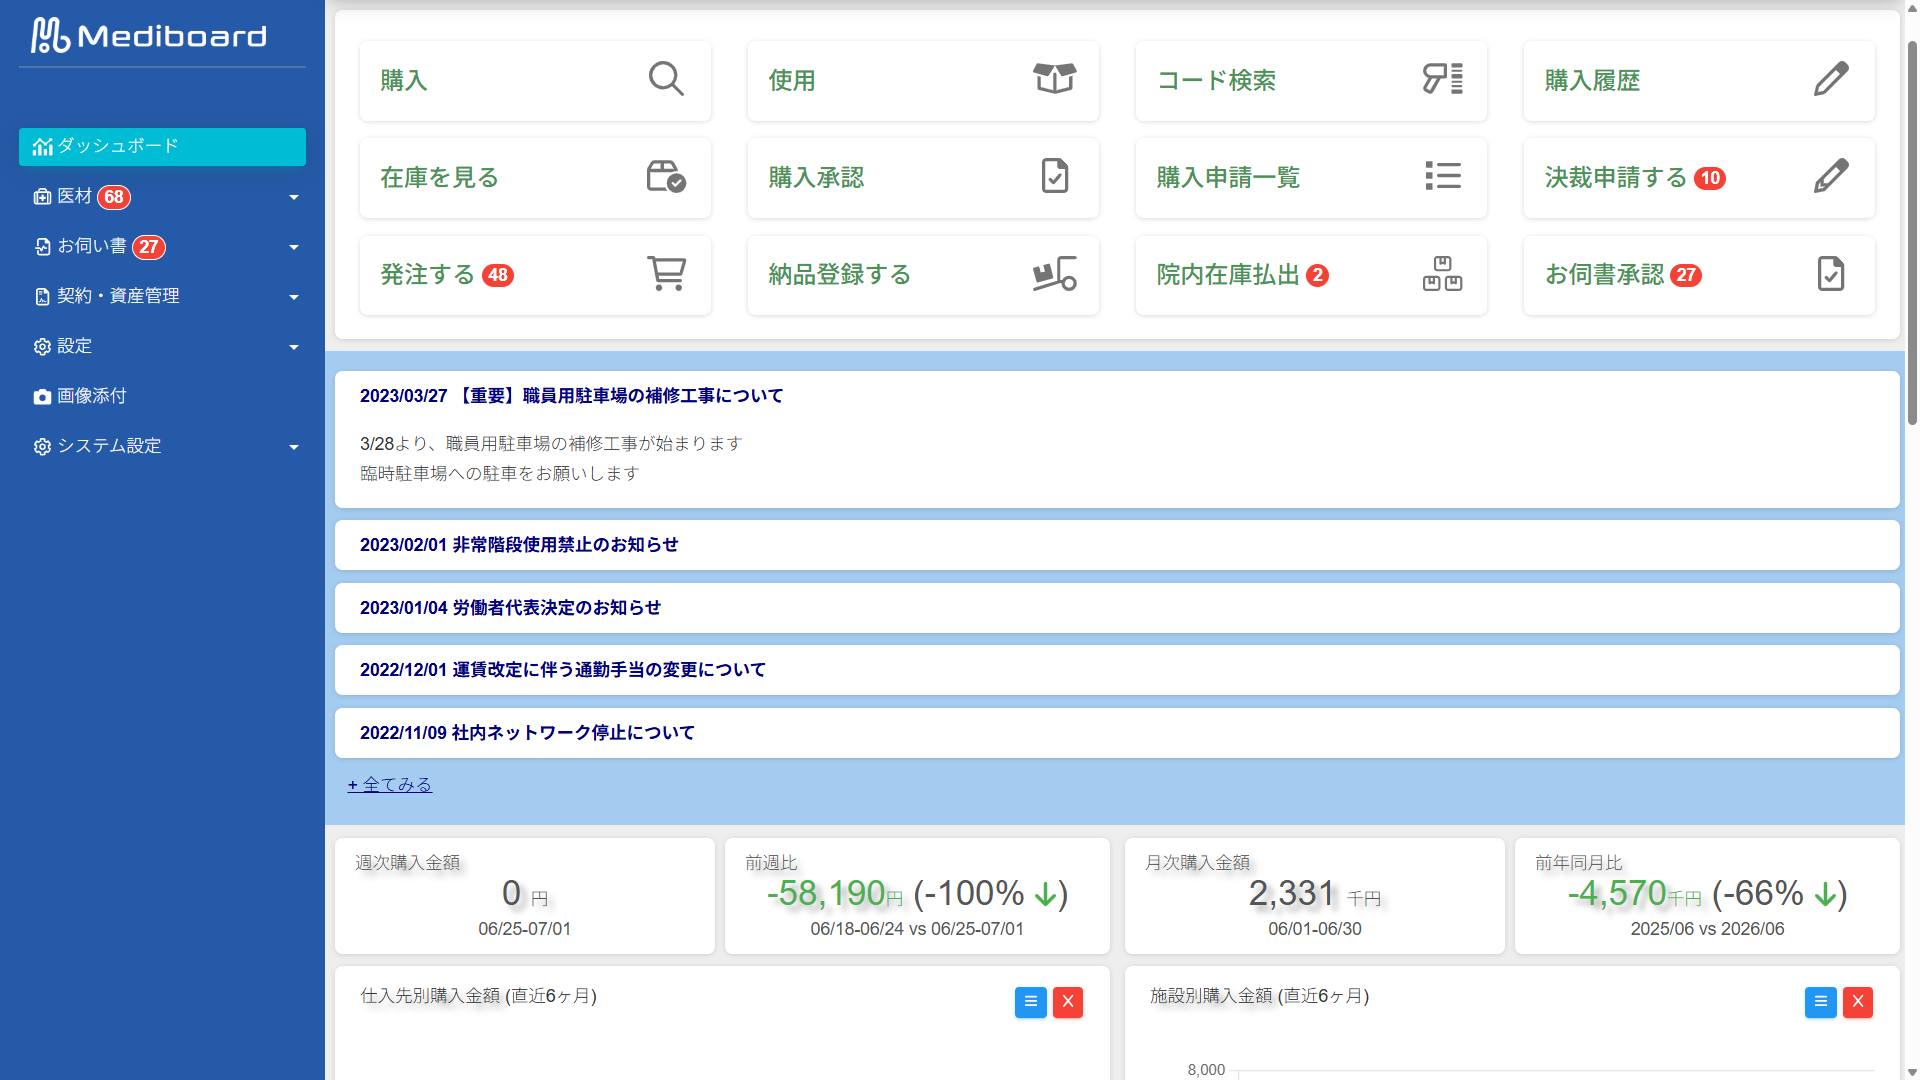Image resolution: width=1920 pixels, height=1080 pixels.
Task: Expand the 社内ネットワーク停止について notice
Action: [1117, 733]
